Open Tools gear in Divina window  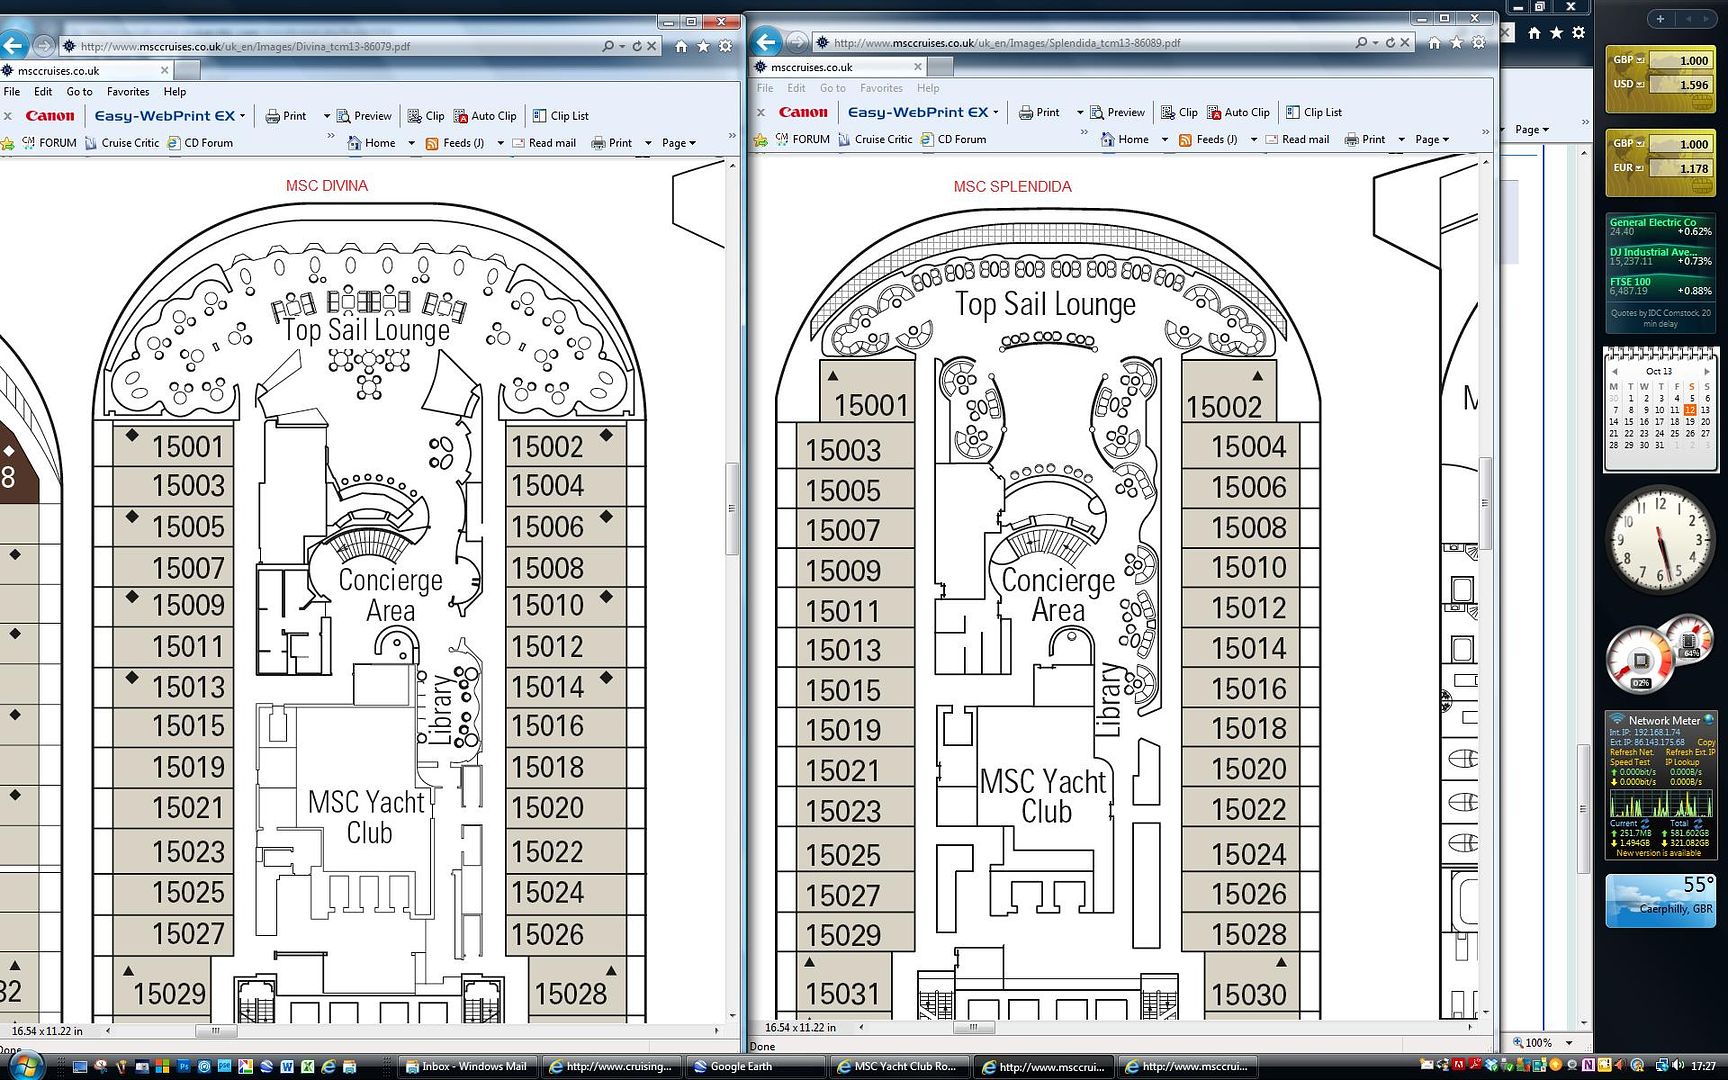(726, 46)
